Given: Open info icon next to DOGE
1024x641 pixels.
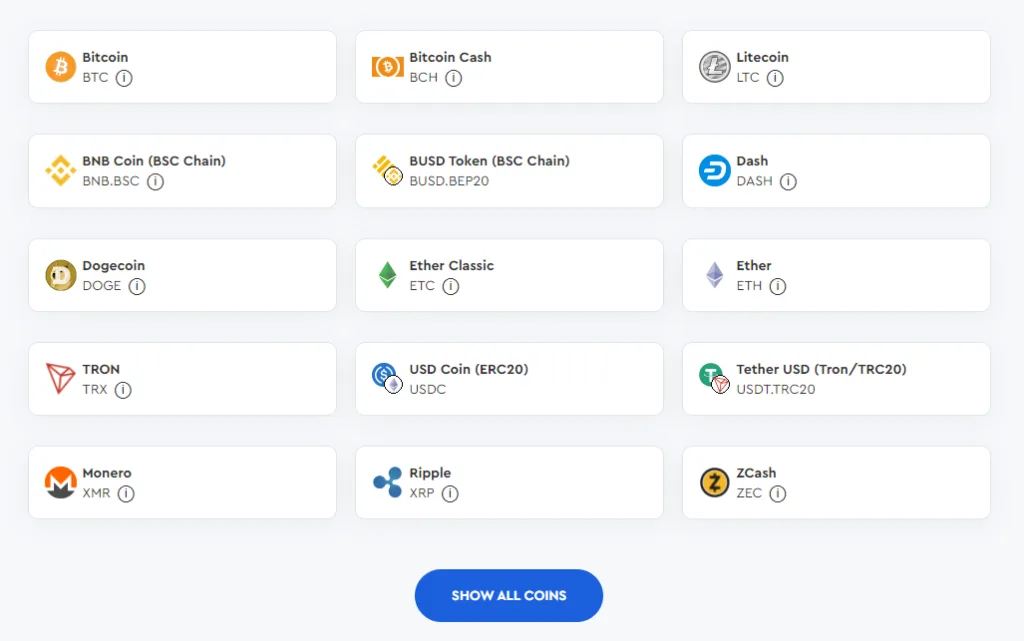Looking at the screenshot, I should [137, 286].
